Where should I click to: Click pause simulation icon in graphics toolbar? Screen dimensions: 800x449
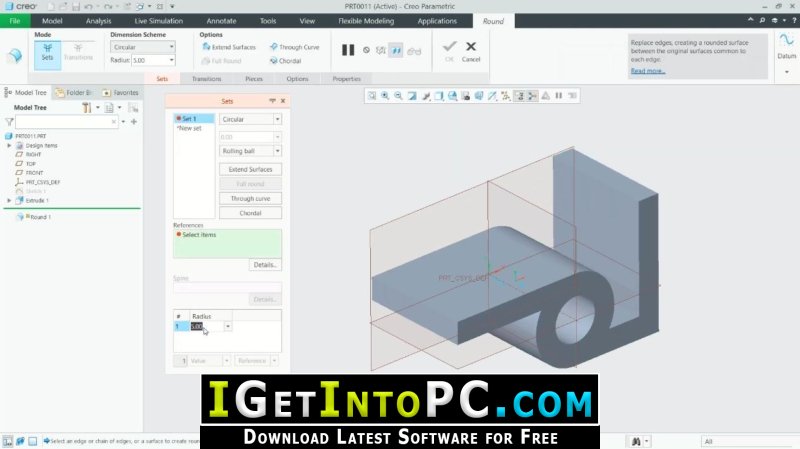pyautogui.click(x=559, y=96)
